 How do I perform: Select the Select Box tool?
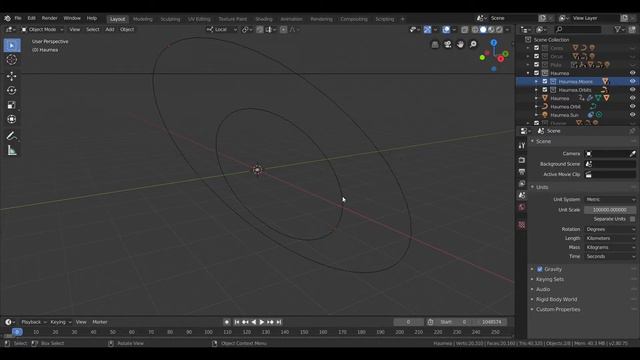(12, 45)
